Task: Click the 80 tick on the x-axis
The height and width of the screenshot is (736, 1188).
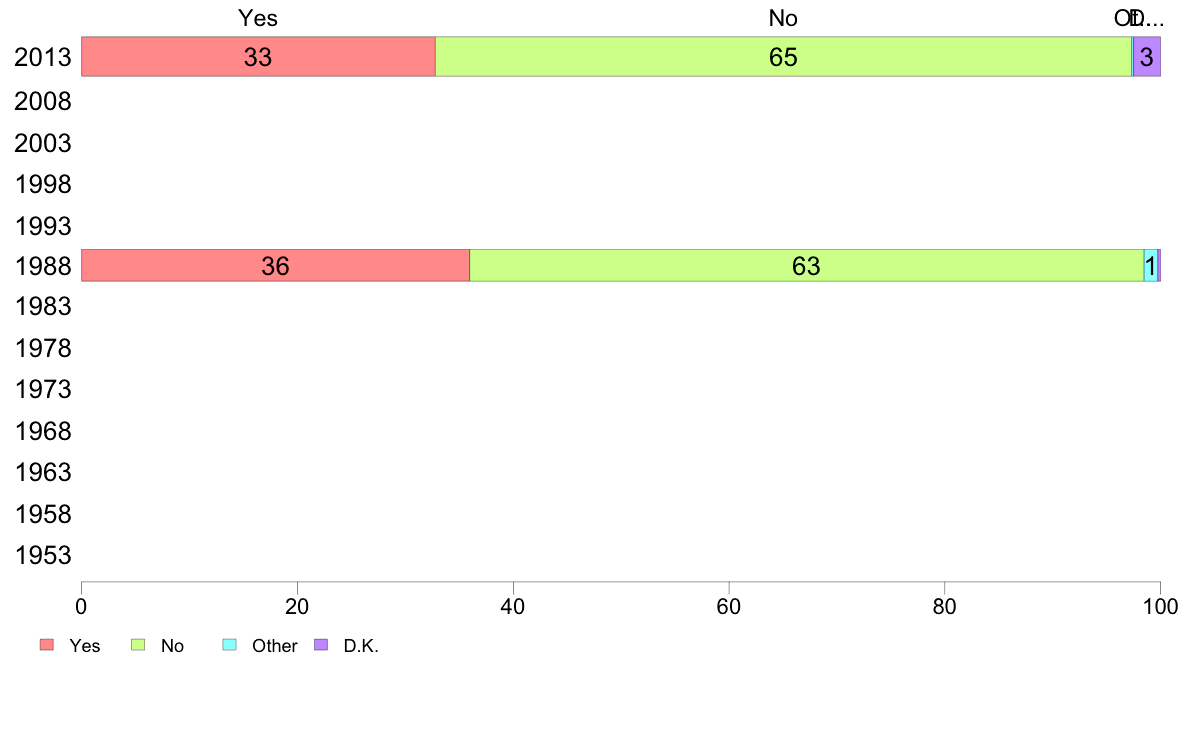Action: 945,606
